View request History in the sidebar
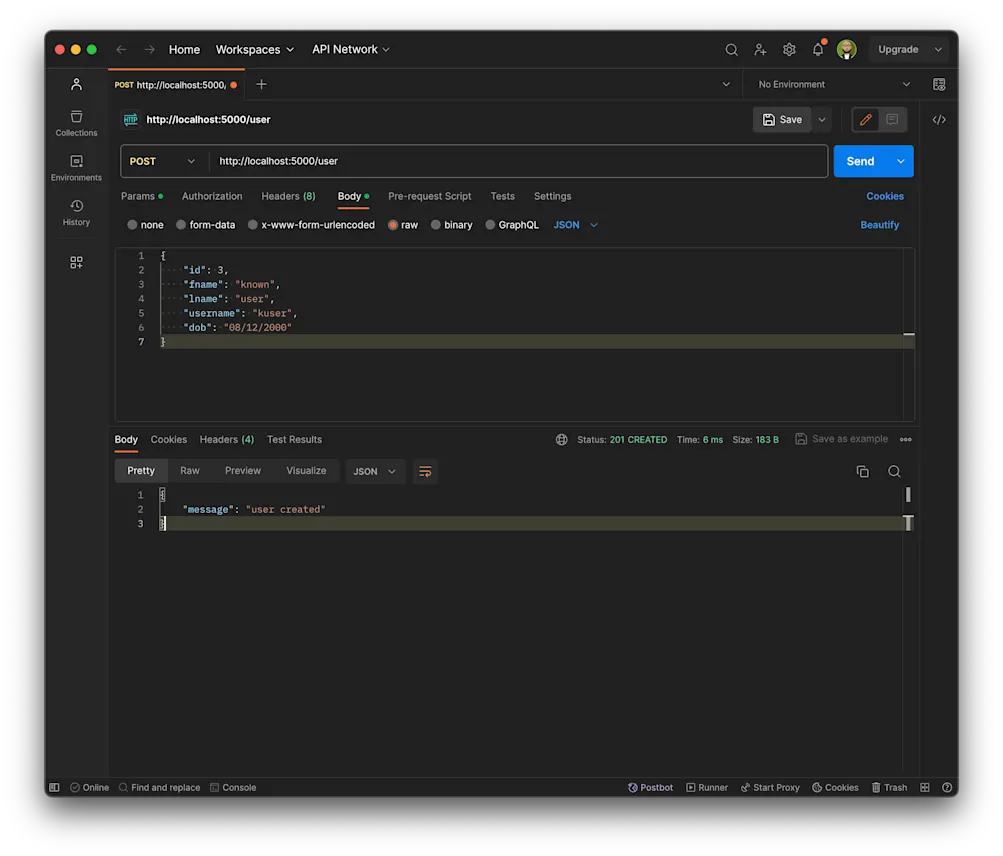Image resolution: width=1003 pixels, height=856 pixels. [75, 212]
